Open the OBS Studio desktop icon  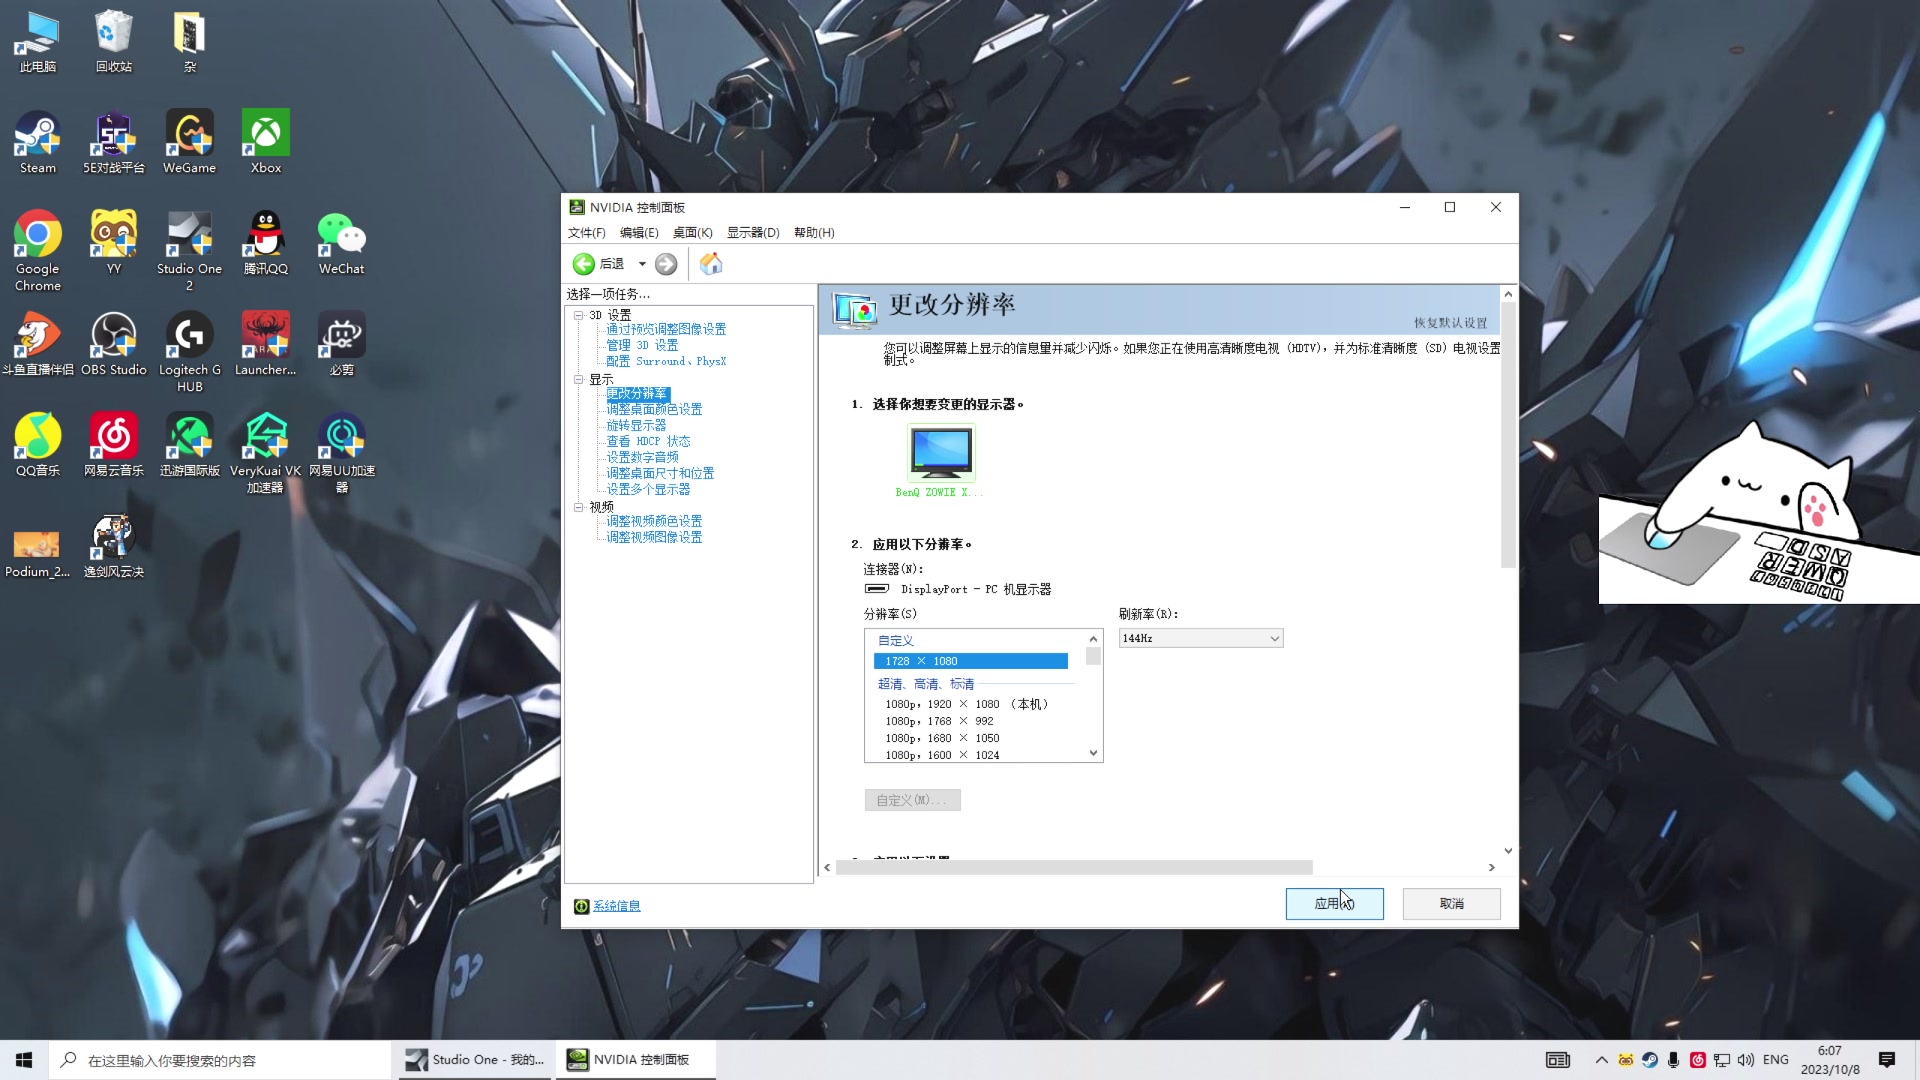click(x=114, y=344)
